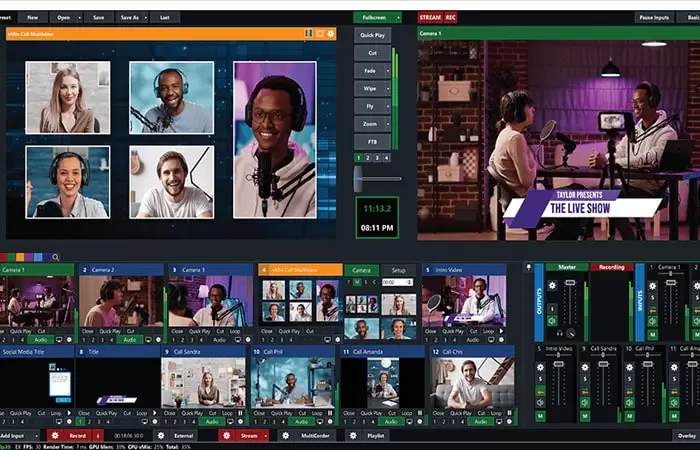The image size is (700, 450).
Task: Expand the Fade transition dropdown
Action: pyautogui.click(x=388, y=71)
